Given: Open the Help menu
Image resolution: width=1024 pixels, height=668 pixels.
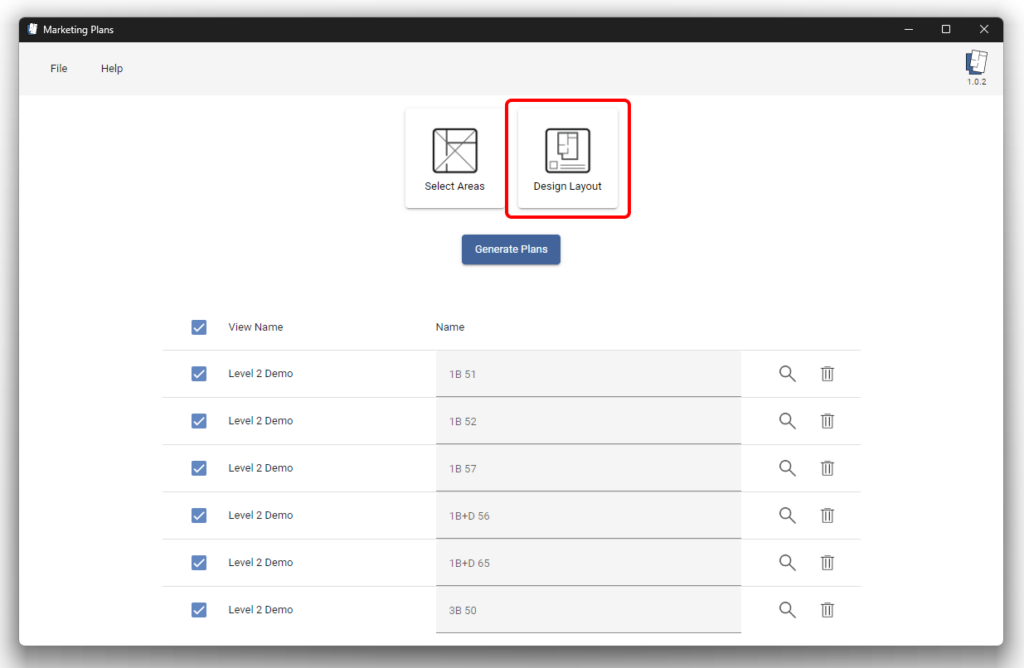Looking at the screenshot, I should pyautogui.click(x=111, y=68).
